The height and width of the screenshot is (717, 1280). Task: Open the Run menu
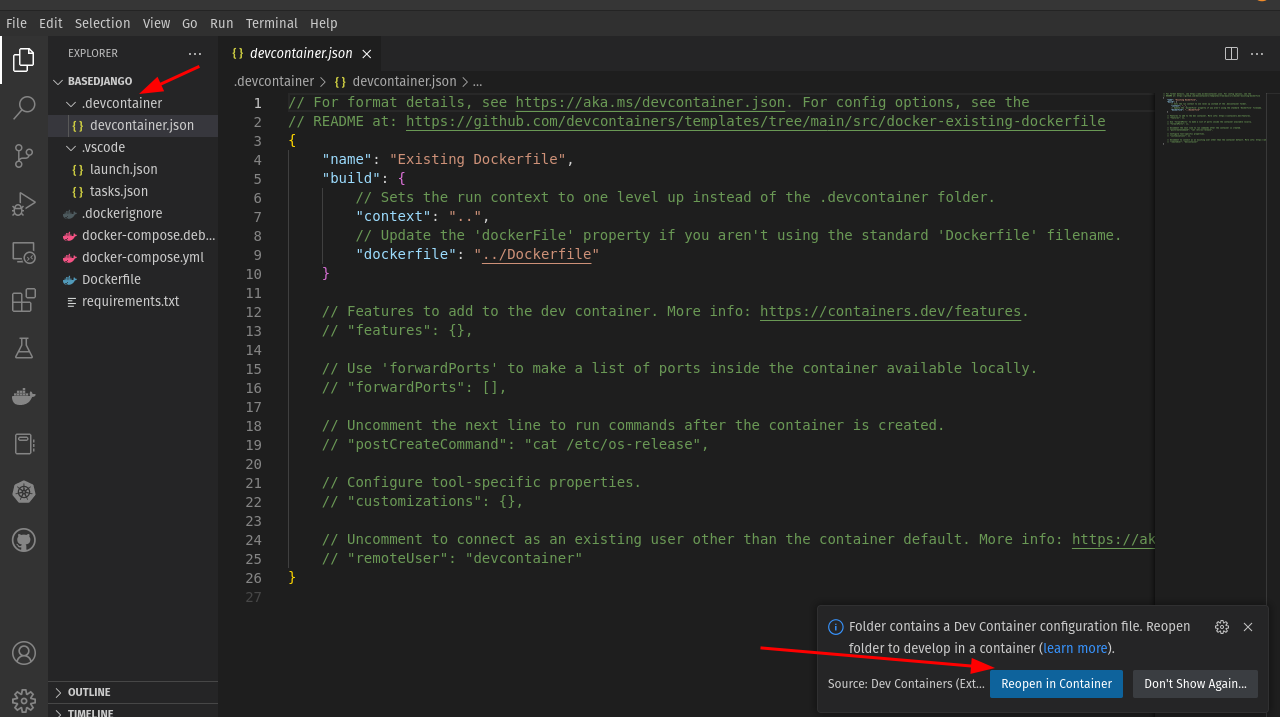click(x=222, y=23)
